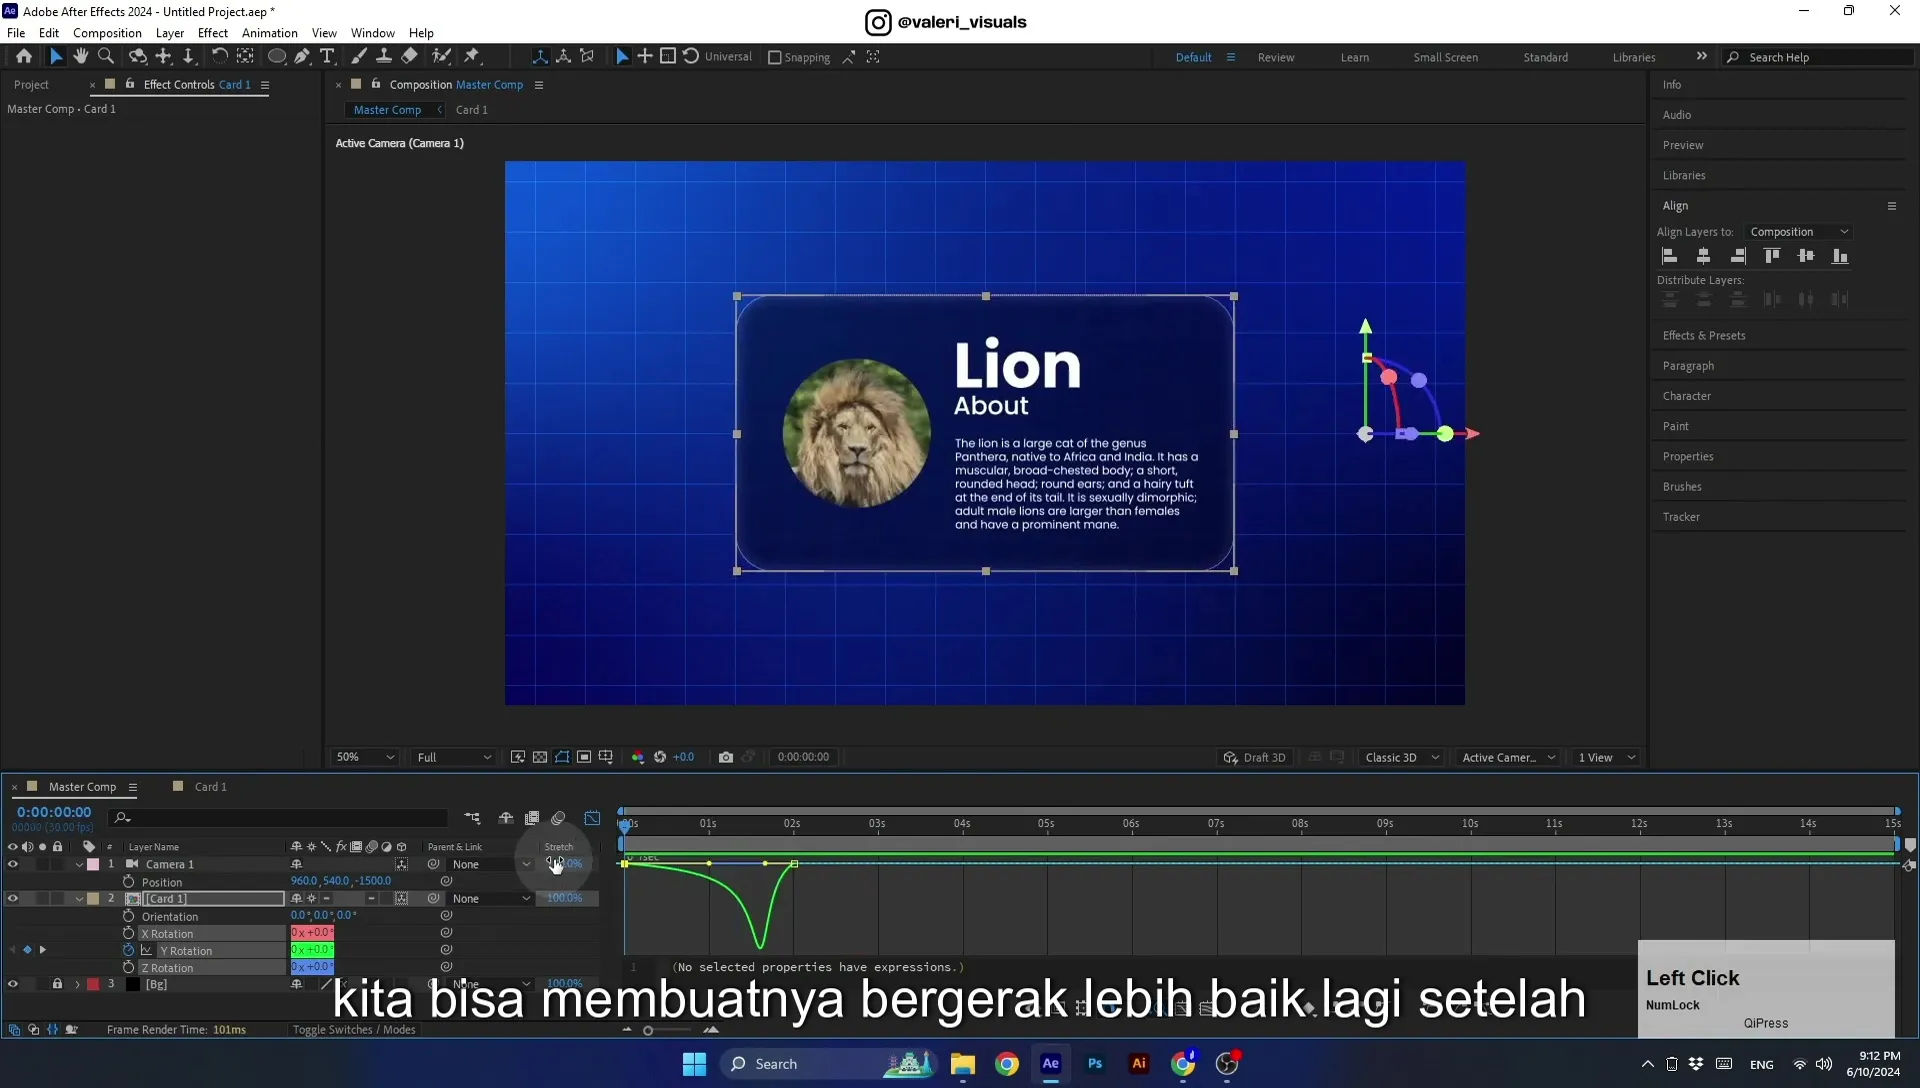
Task: Toggle Draft 3D mode
Action: click(x=1255, y=757)
